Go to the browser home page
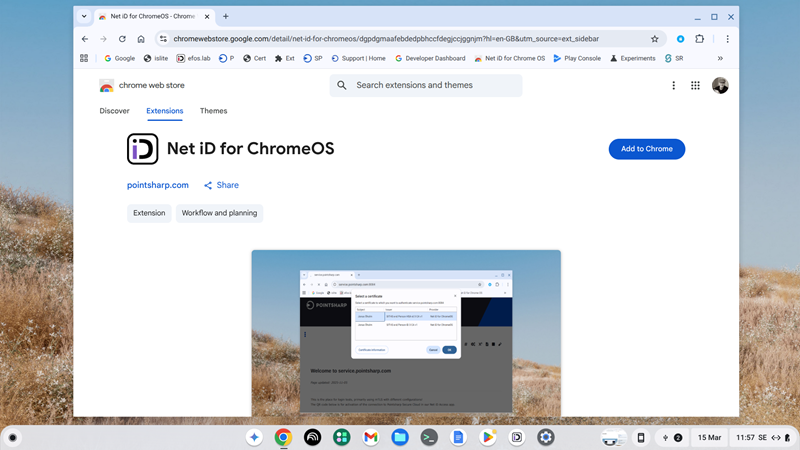 tap(141, 39)
